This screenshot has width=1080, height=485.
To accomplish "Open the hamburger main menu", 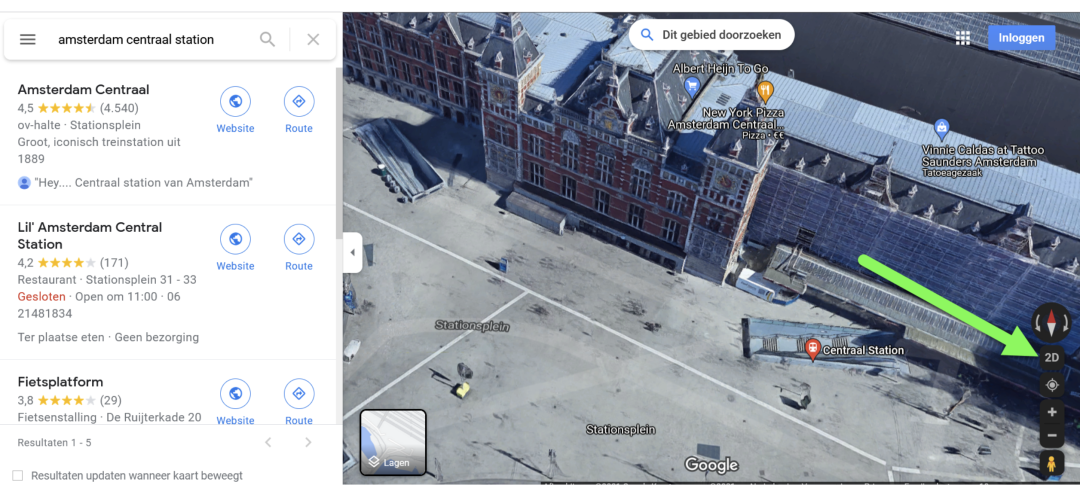I will (28, 39).
